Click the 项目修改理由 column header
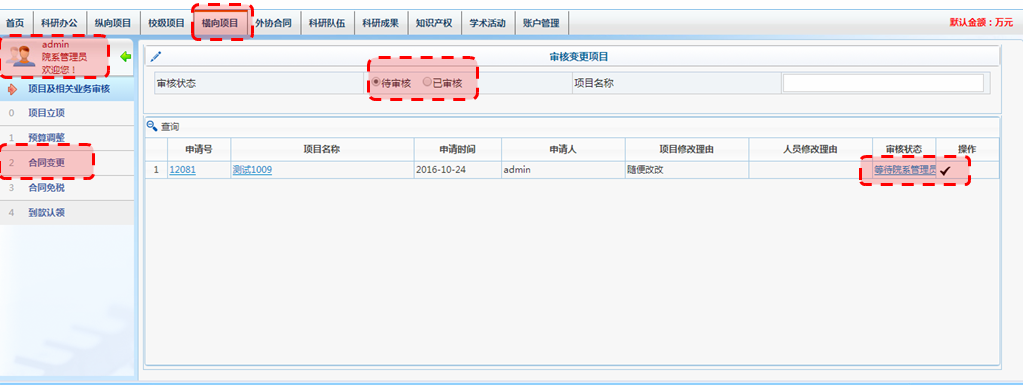Viewport: 1023px width, 386px height. click(687, 149)
